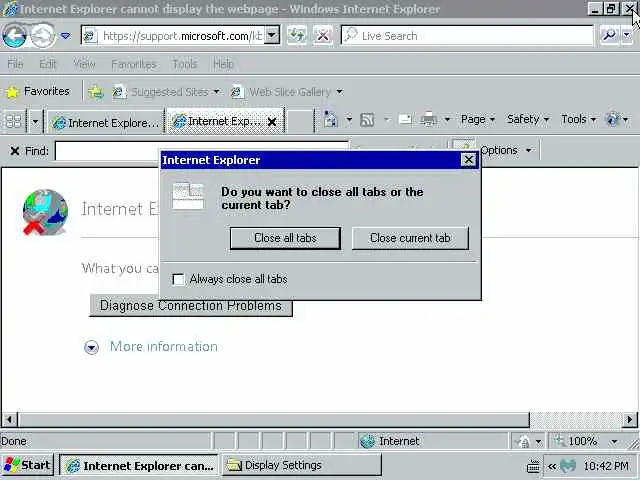This screenshot has height=480, width=640.
Task: Open the search provider dropdown arrow
Action: (627, 36)
